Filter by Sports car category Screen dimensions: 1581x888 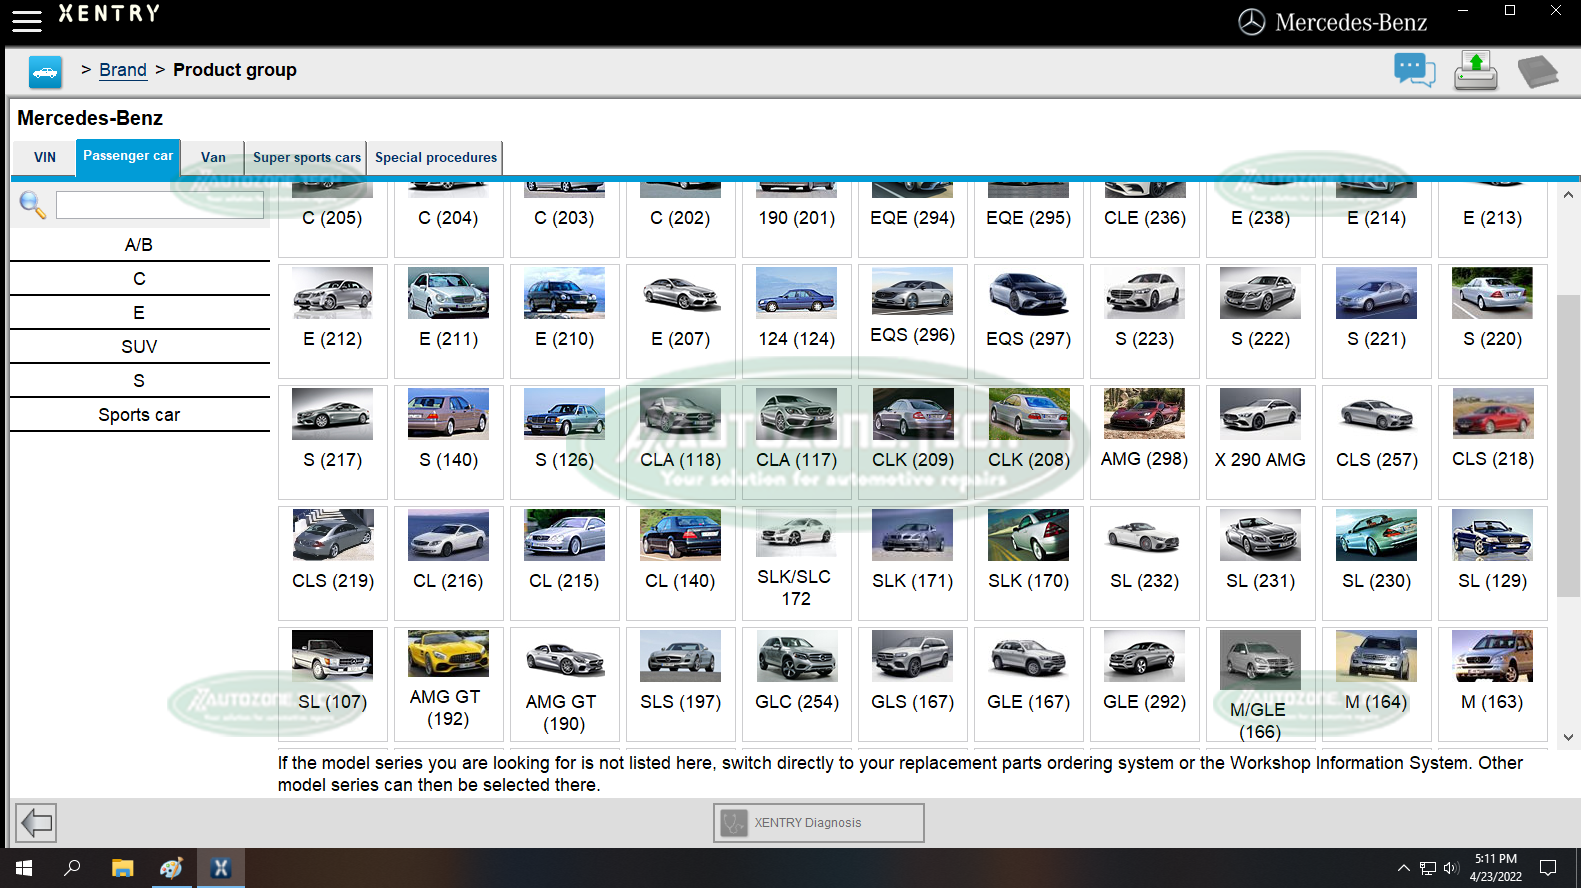139,415
